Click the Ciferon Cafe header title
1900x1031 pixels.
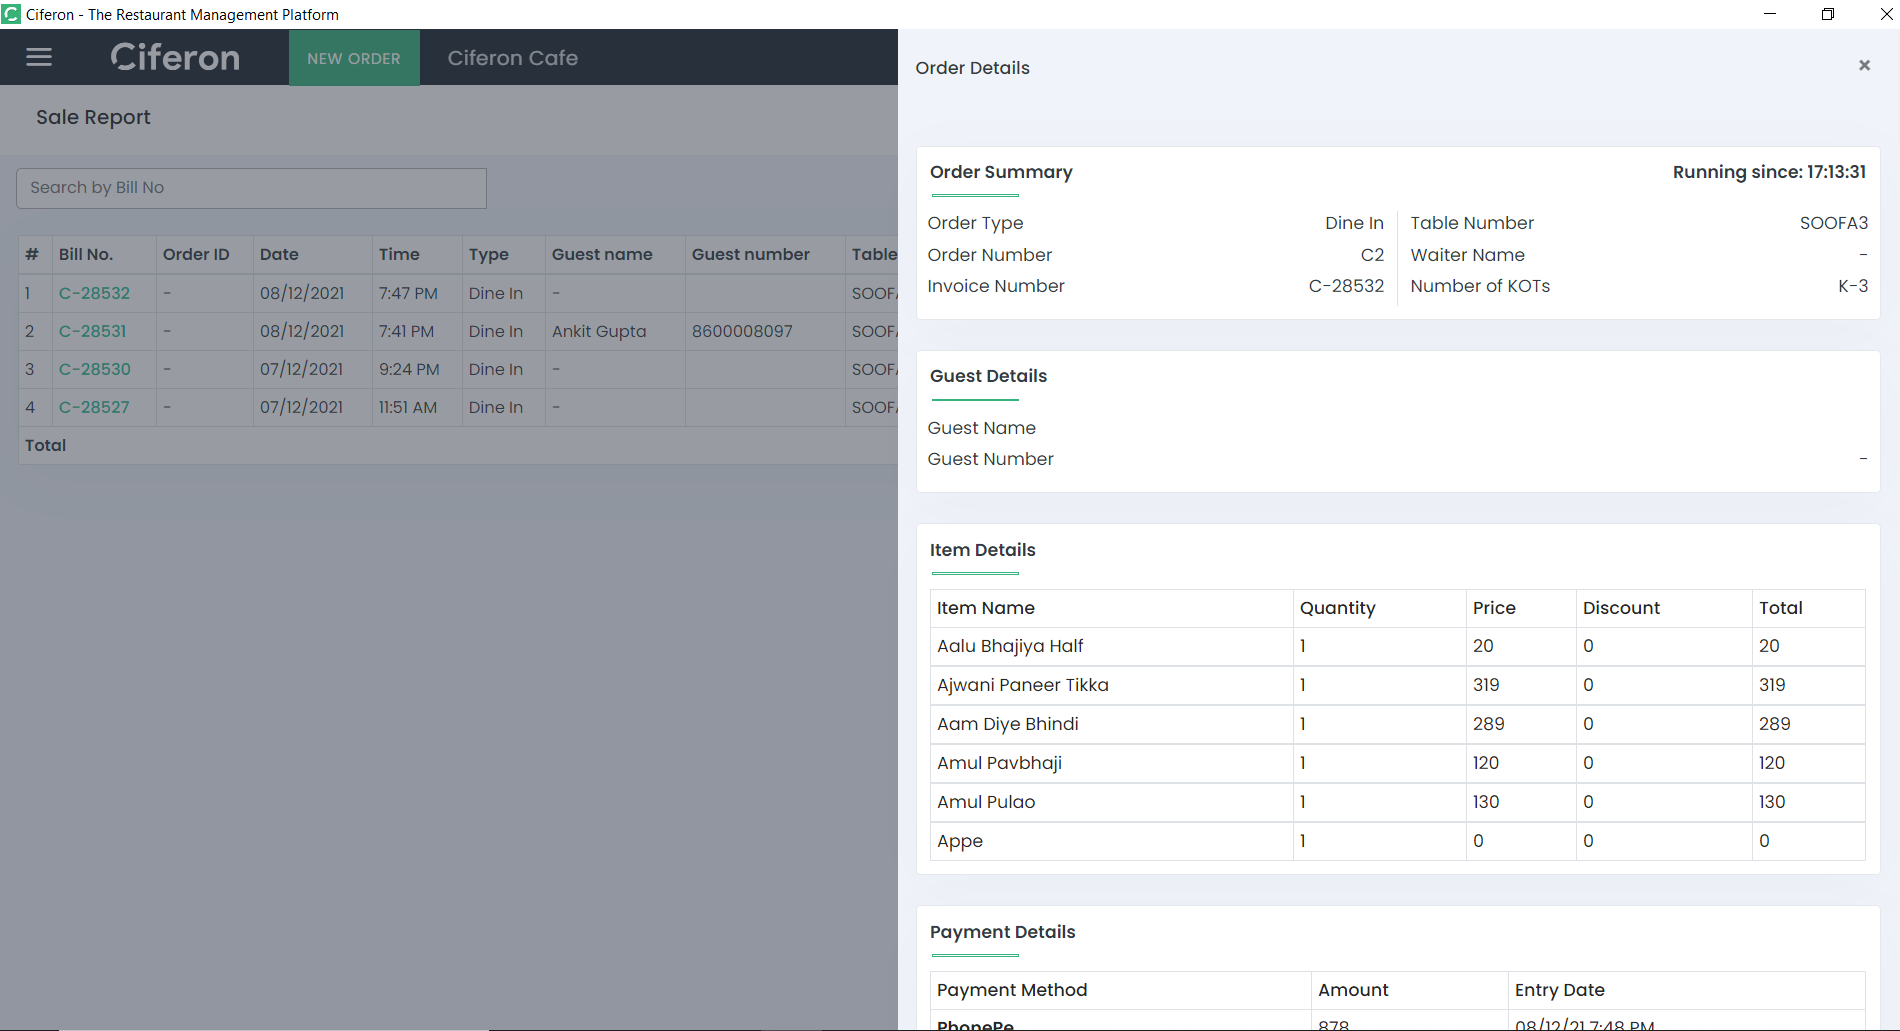pos(512,58)
